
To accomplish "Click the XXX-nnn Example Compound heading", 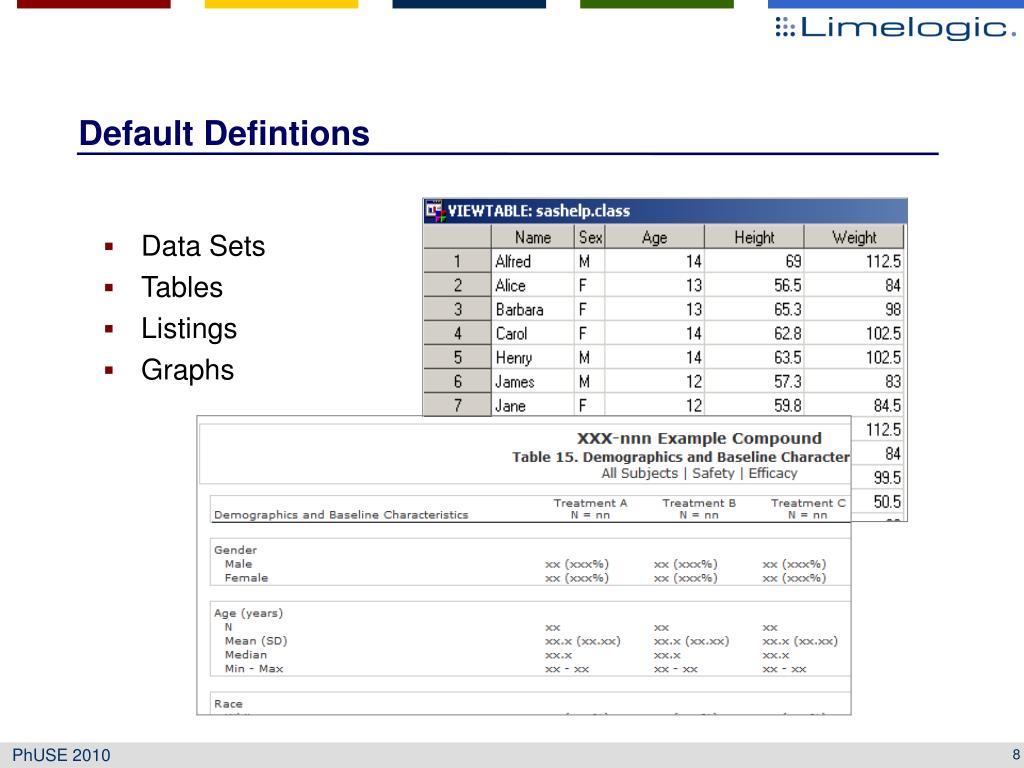I will (x=699, y=438).
